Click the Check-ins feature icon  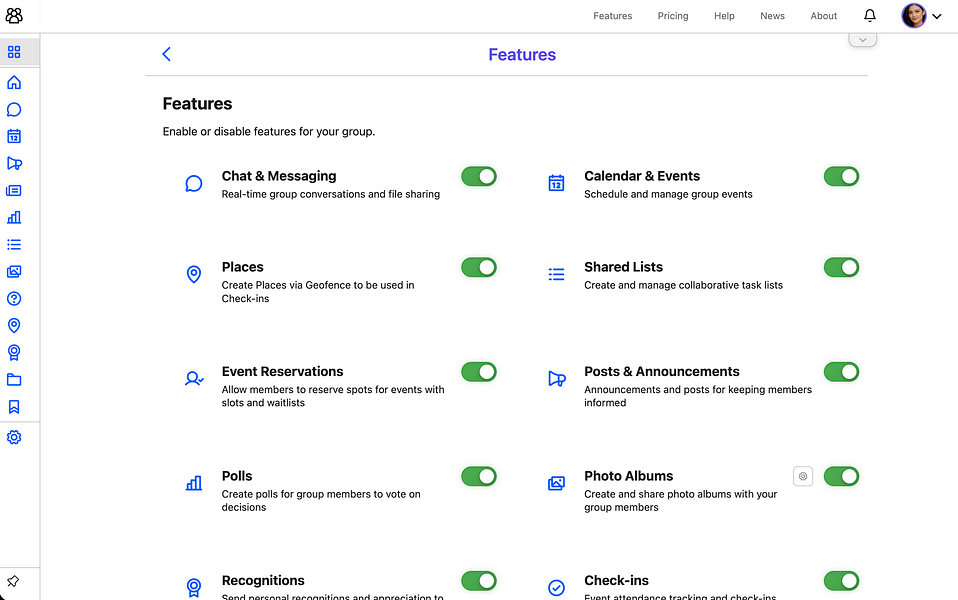pos(556,588)
